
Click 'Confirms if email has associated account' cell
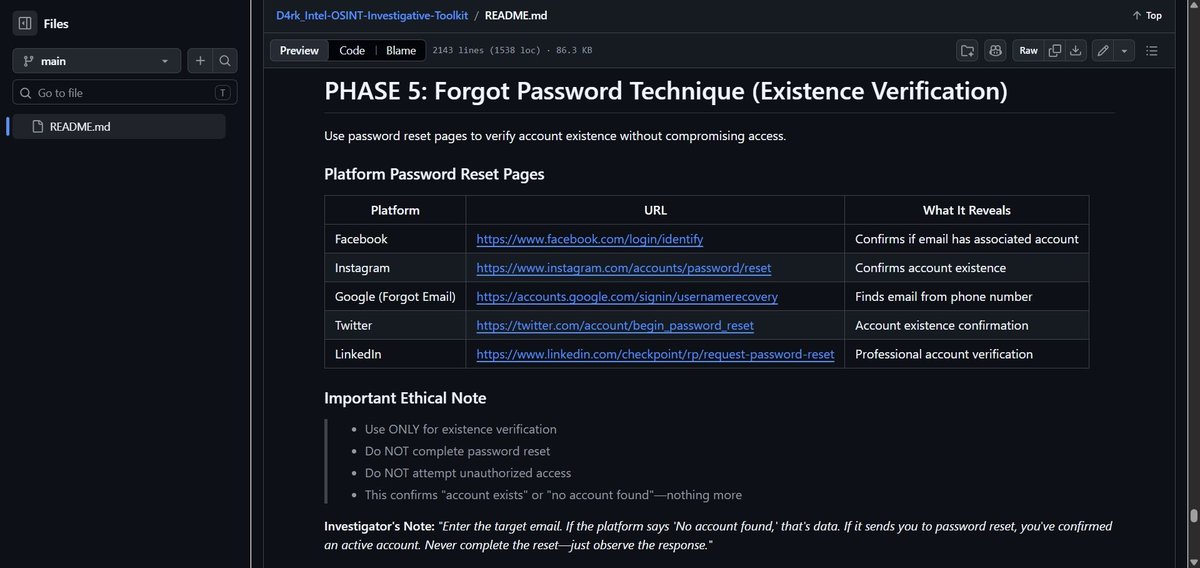coord(967,239)
